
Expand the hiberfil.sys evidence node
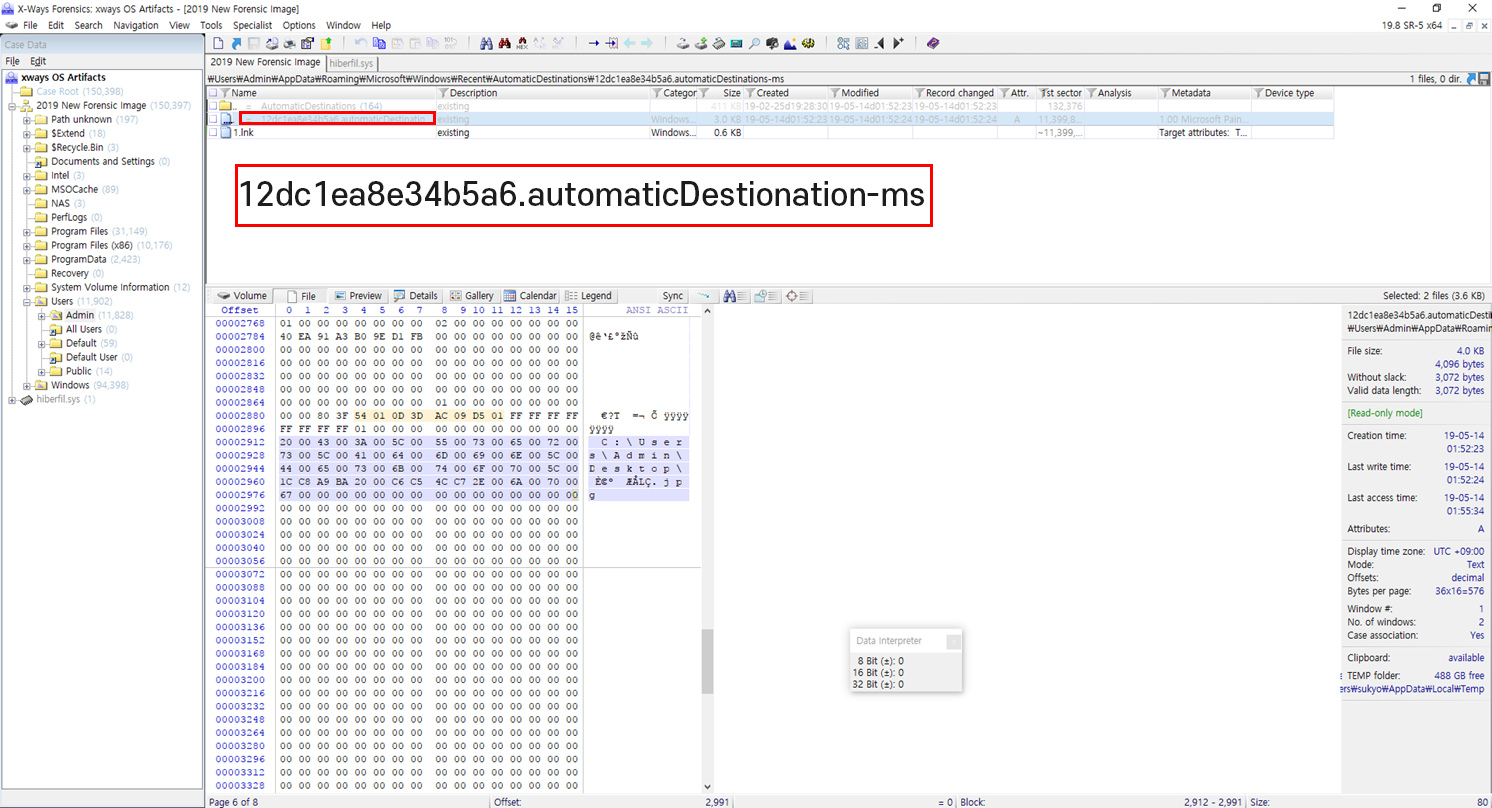[12, 399]
